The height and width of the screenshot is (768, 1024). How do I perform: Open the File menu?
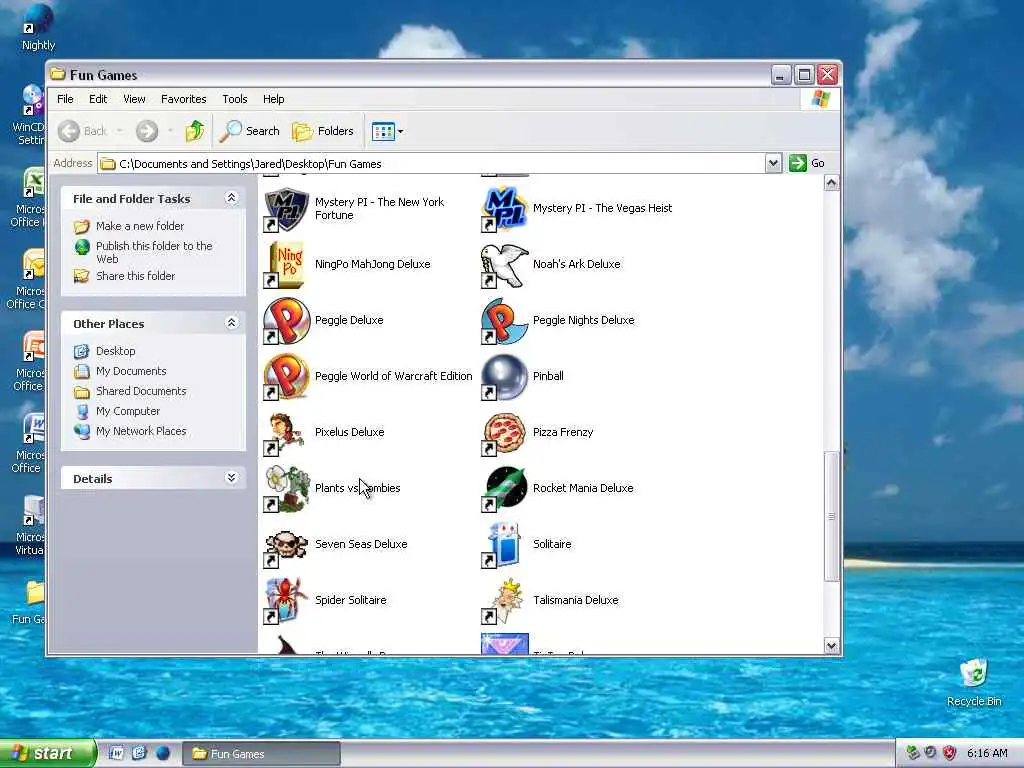click(x=65, y=99)
